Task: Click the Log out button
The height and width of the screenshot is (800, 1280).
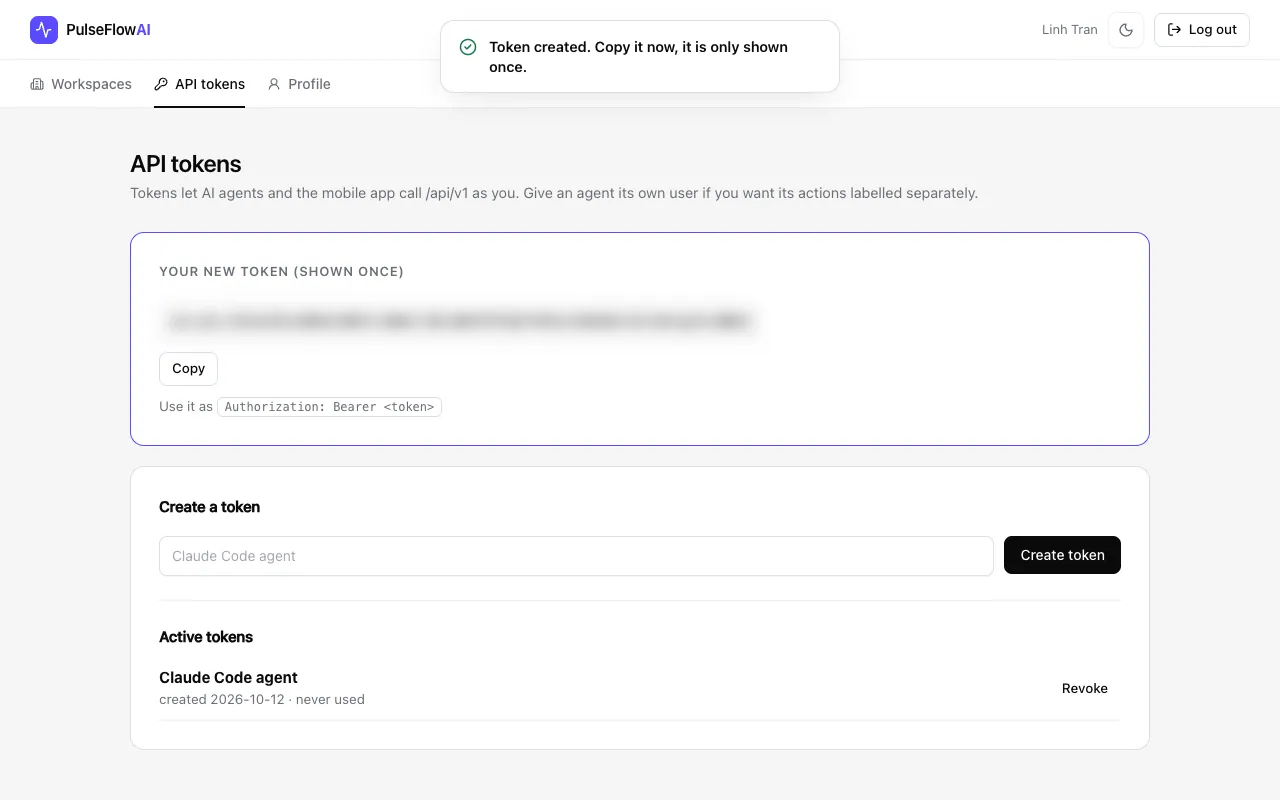Action: (x=1202, y=30)
